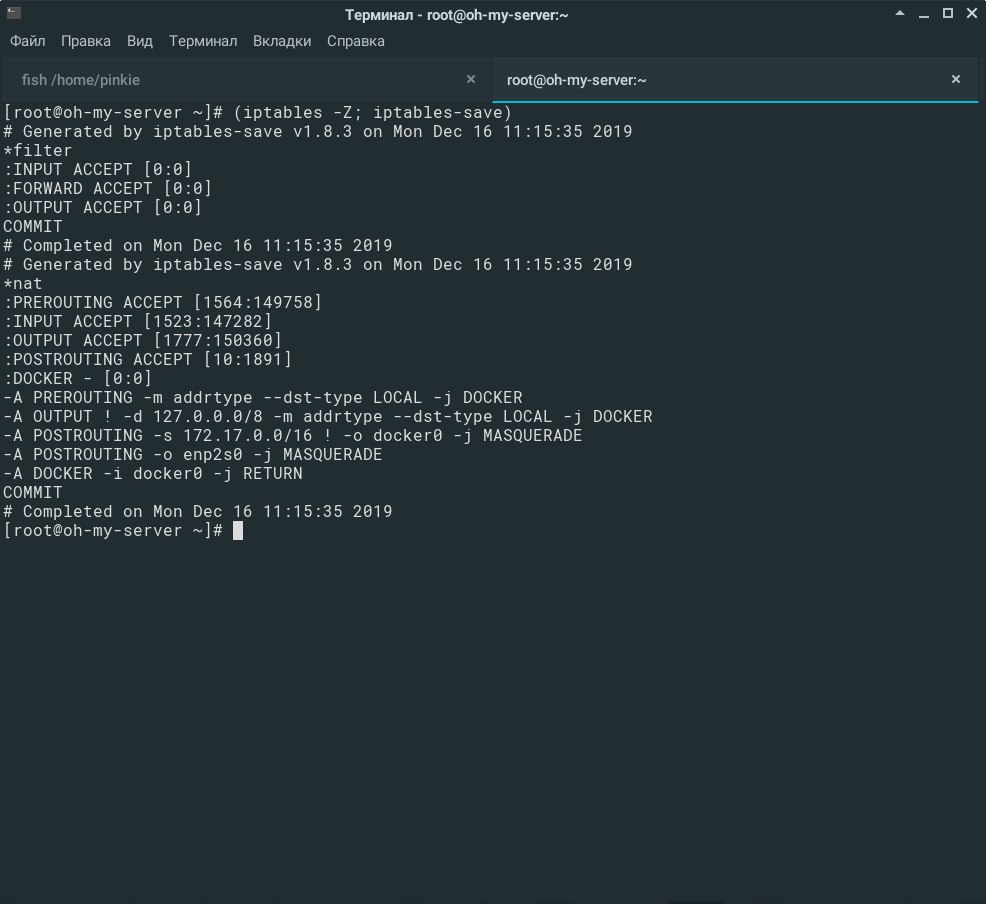Open the Терминал menu
The width and height of the screenshot is (986, 904).
tap(202, 41)
